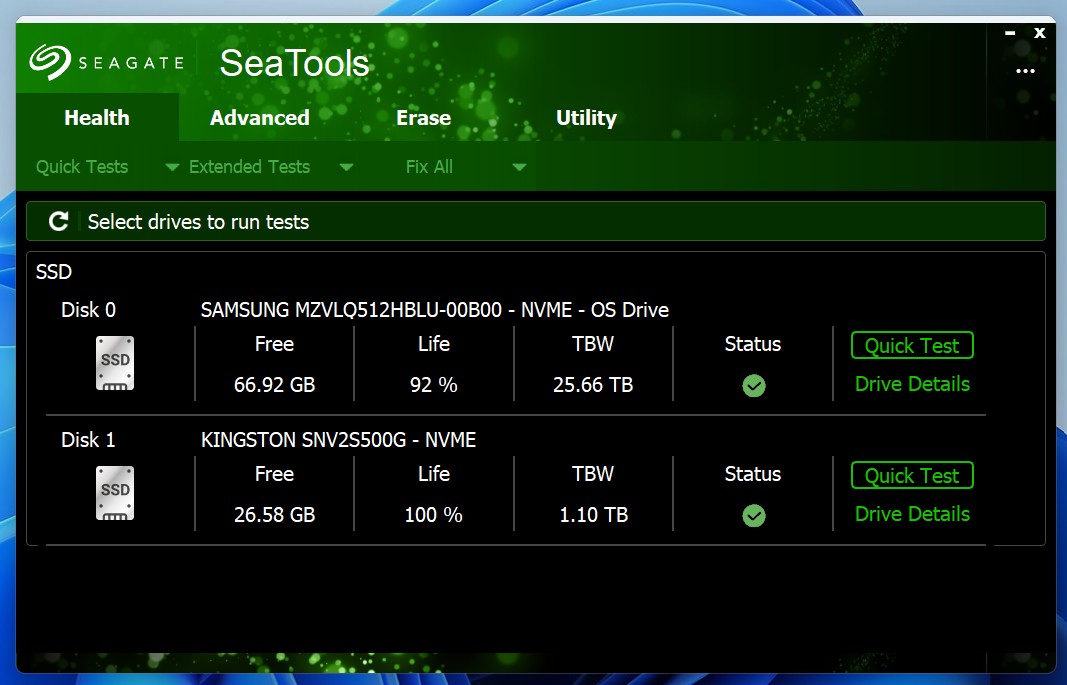
Task: Run Quick Test on Kingston Disk 1
Action: pos(912,476)
